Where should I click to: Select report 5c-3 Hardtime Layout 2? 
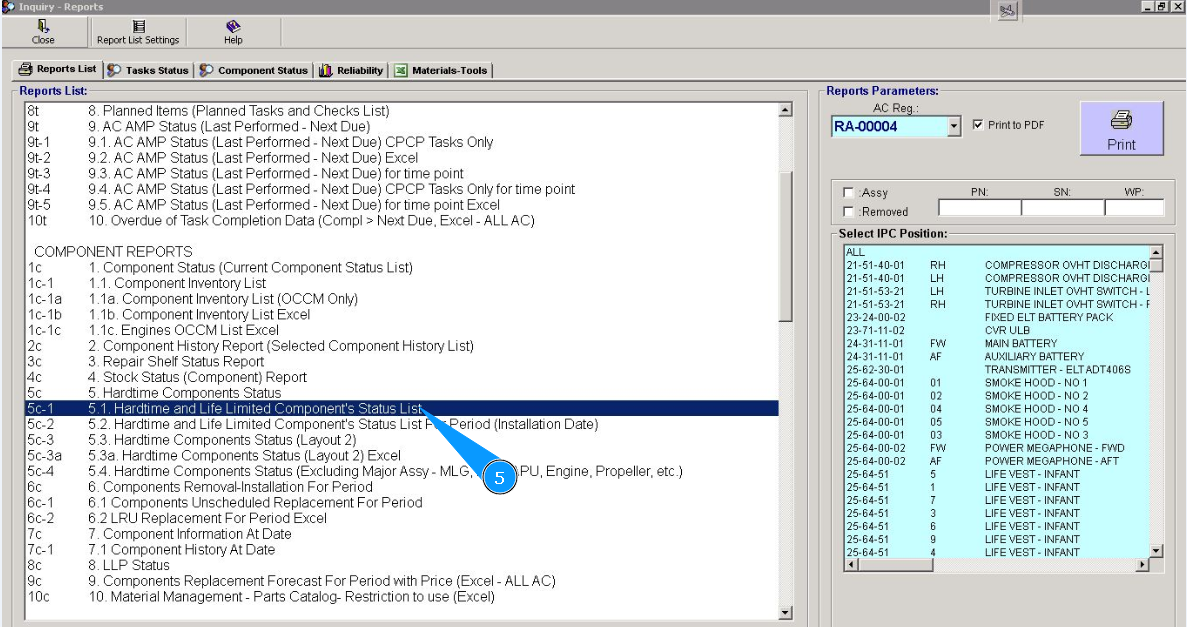(x=402, y=440)
